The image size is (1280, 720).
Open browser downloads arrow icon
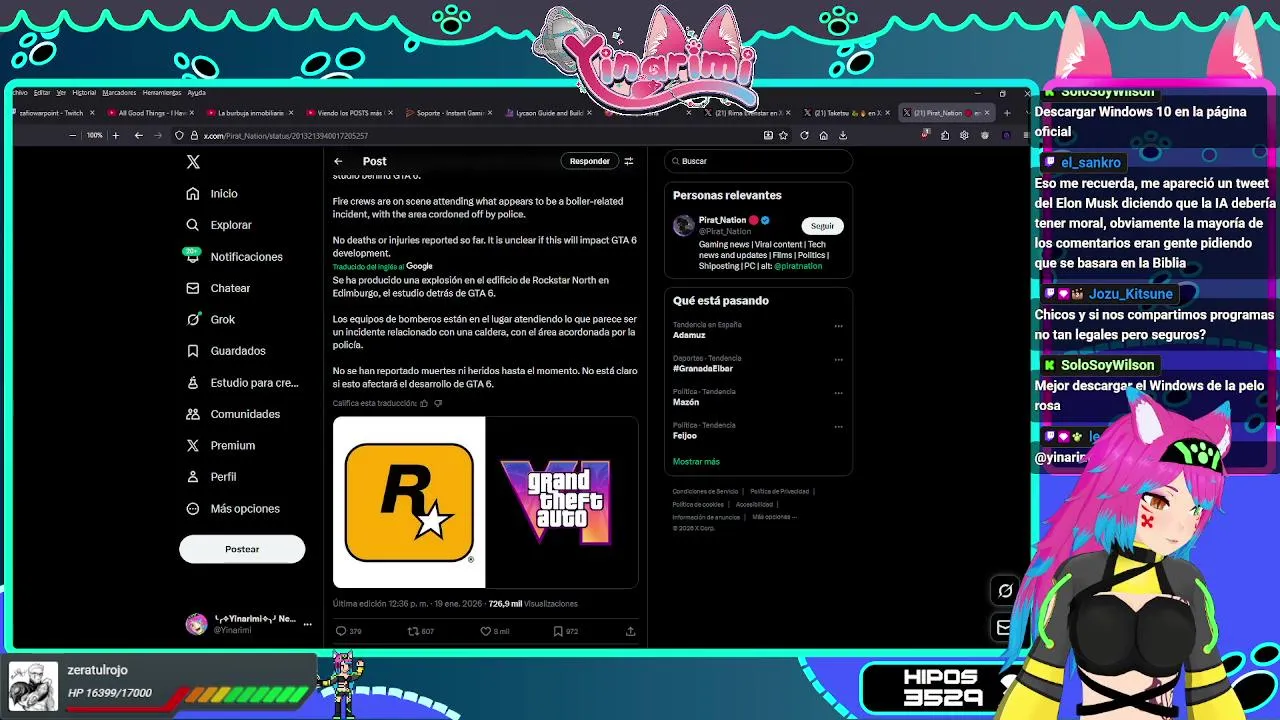coord(843,136)
